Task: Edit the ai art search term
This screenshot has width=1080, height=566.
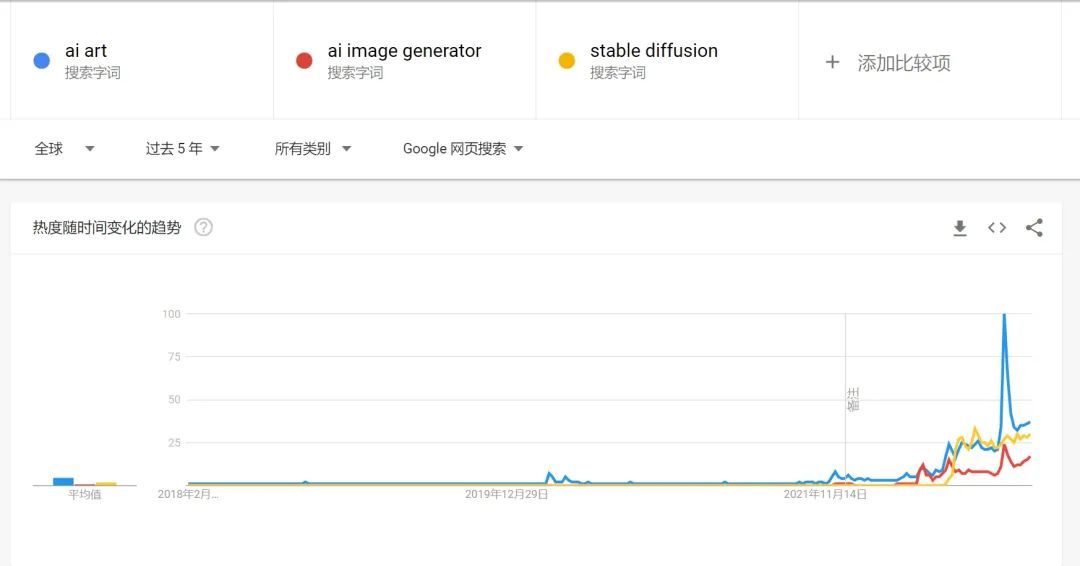Action: (86, 51)
